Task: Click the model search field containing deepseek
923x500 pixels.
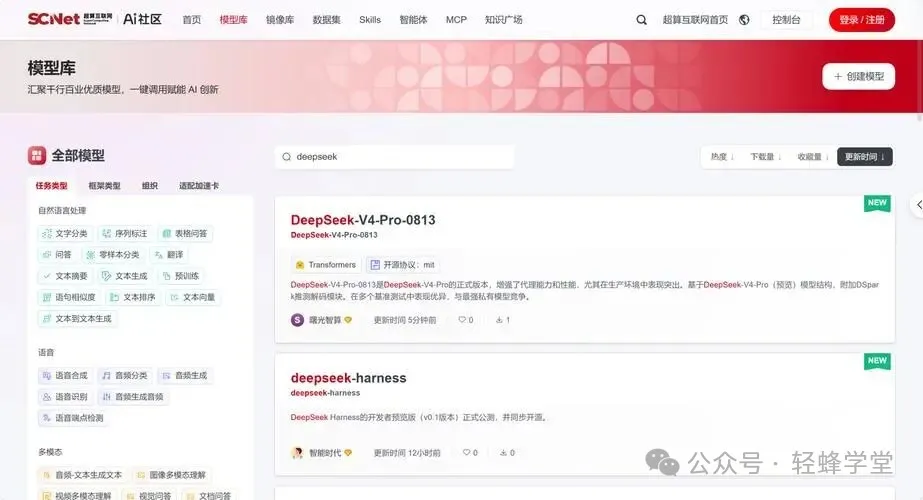Action: [x=394, y=157]
